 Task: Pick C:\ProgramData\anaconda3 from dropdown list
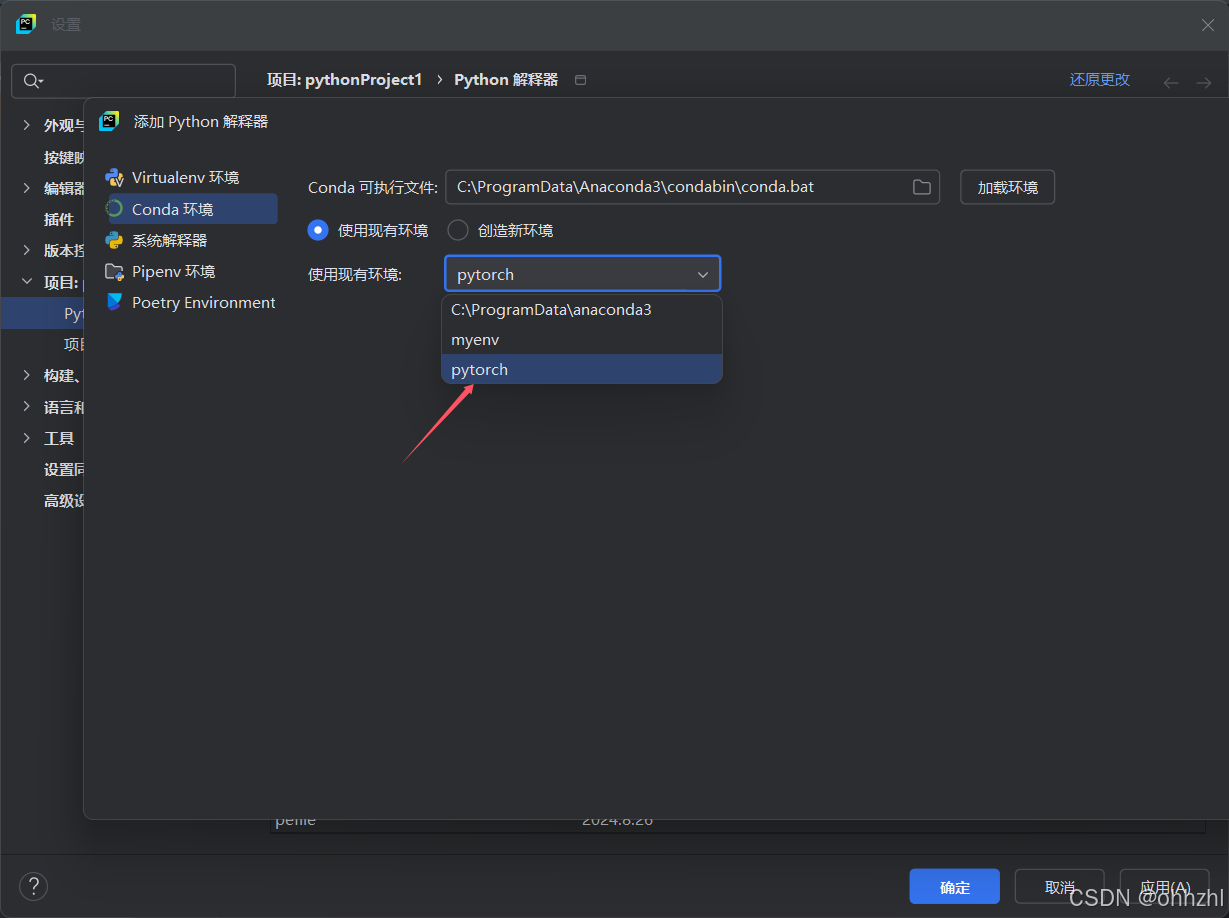(x=582, y=310)
